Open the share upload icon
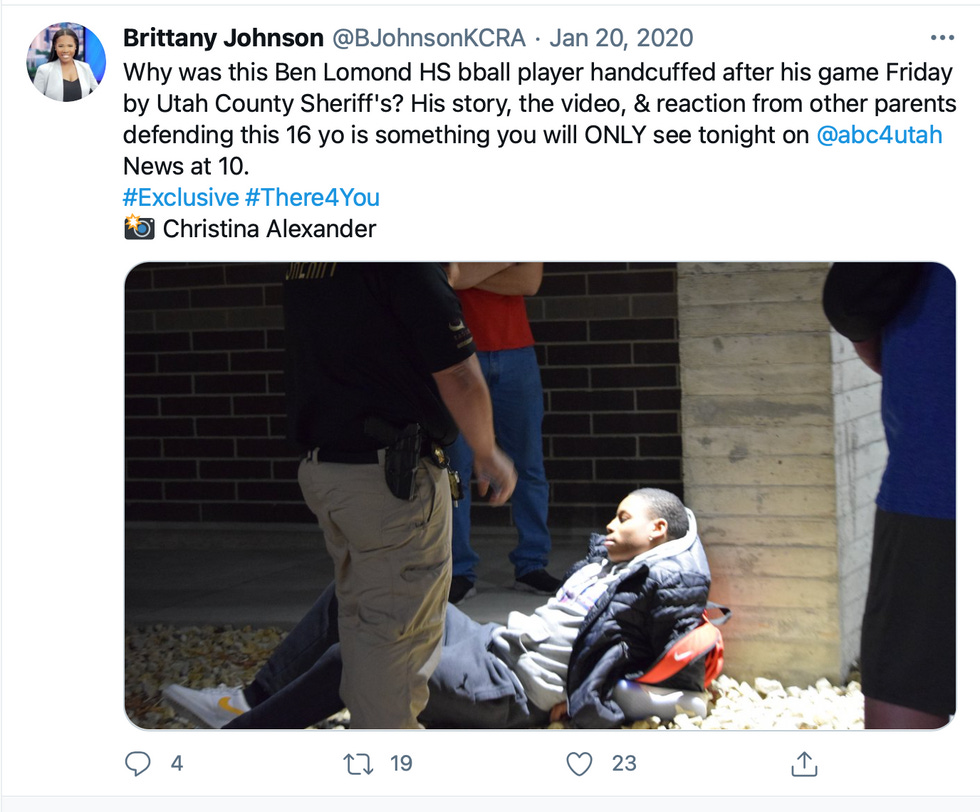The width and height of the screenshot is (980, 812). [804, 763]
